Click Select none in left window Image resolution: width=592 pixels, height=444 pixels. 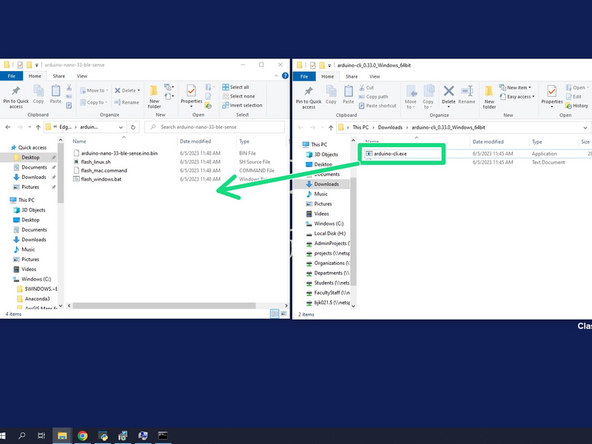coord(239,96)
